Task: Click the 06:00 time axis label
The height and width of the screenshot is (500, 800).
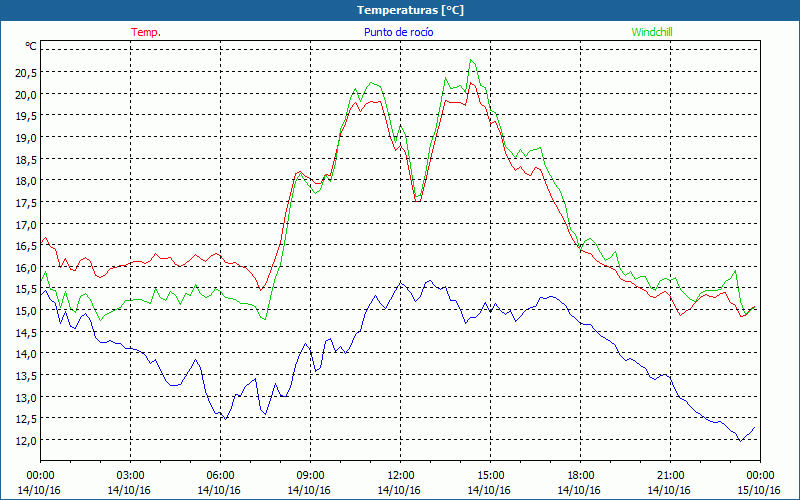Action: [220, 476]
